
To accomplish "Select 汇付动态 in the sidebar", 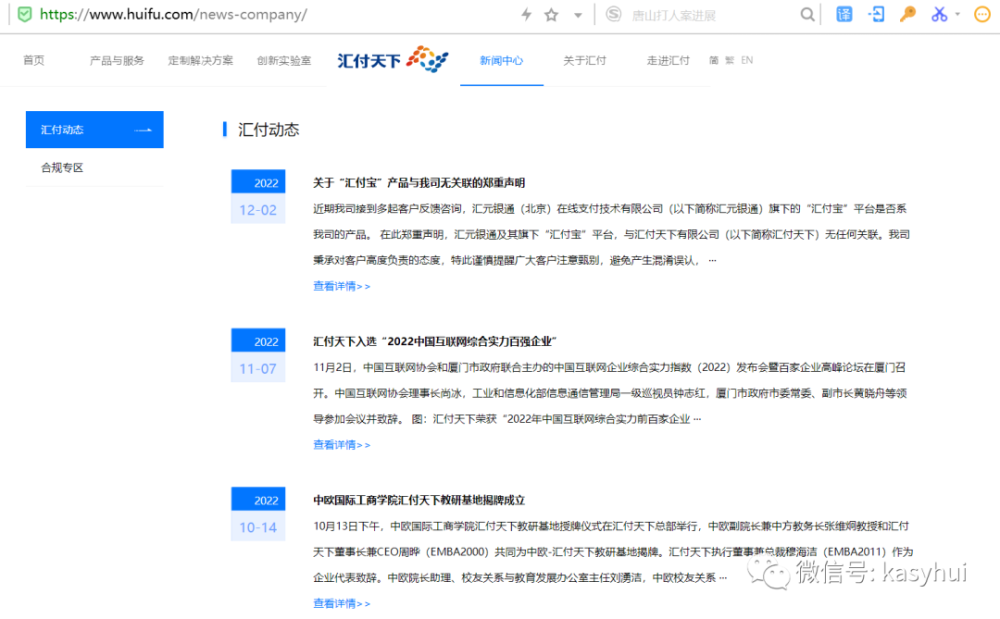I will (x=94, y=129).
